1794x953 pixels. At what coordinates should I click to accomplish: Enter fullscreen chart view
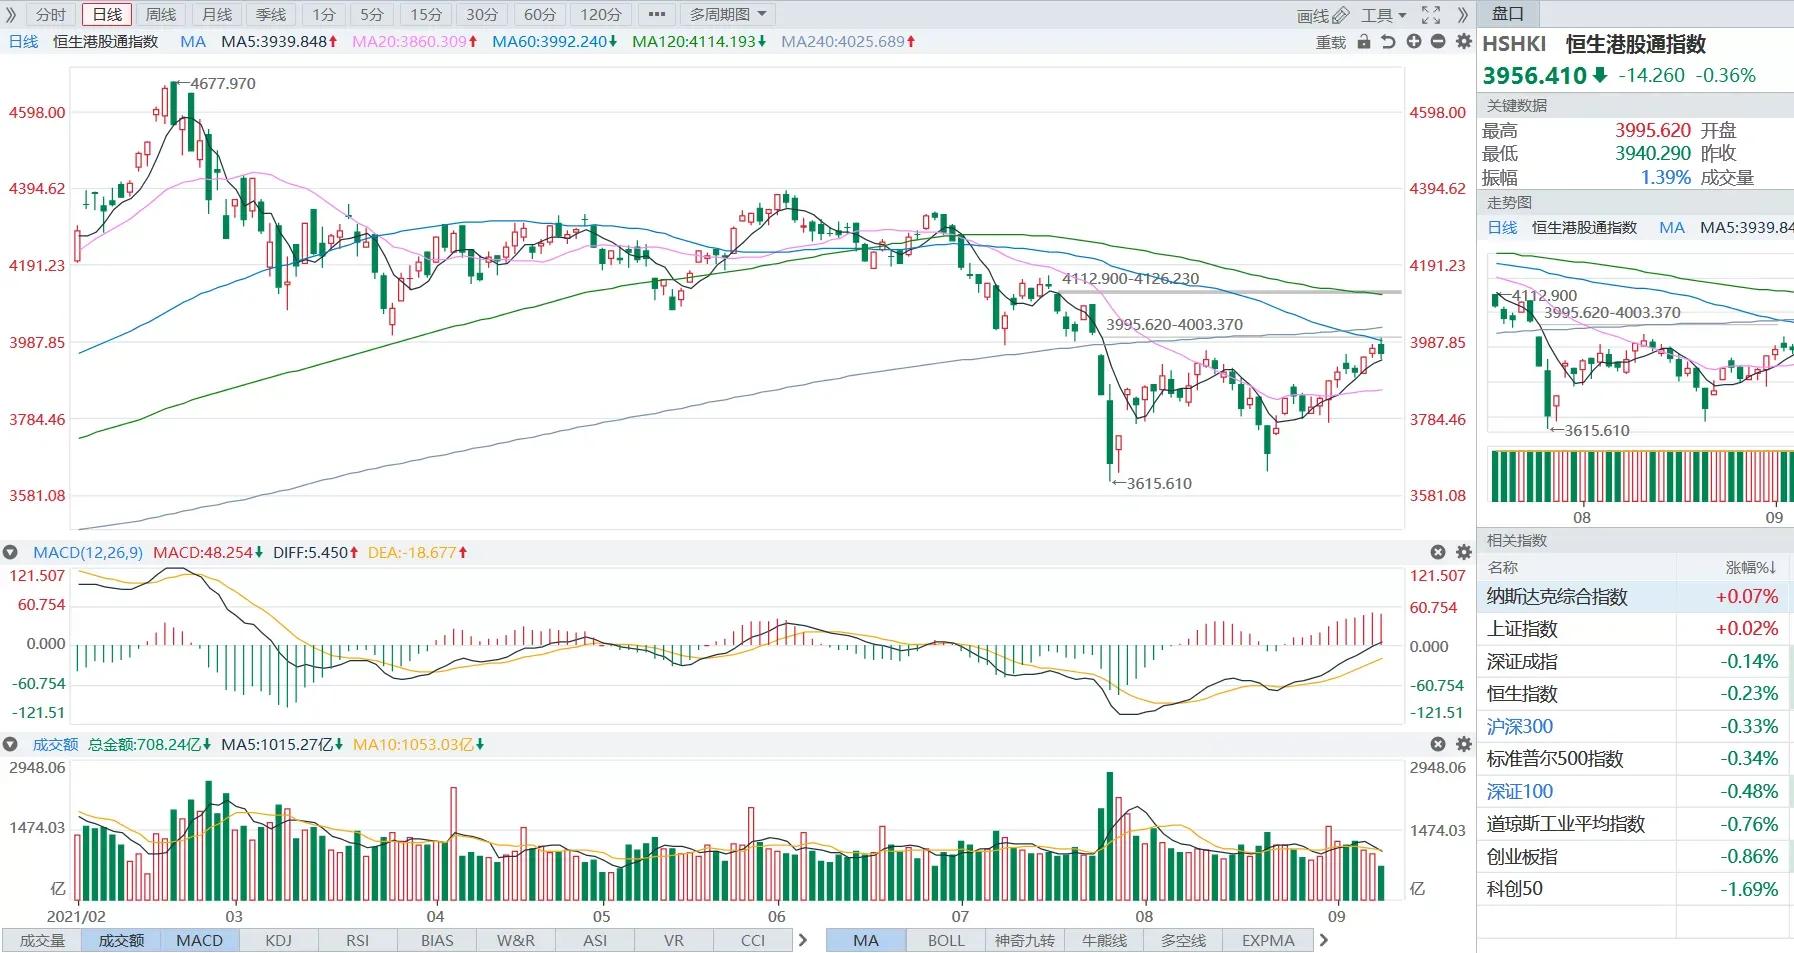pos(1431,15)
